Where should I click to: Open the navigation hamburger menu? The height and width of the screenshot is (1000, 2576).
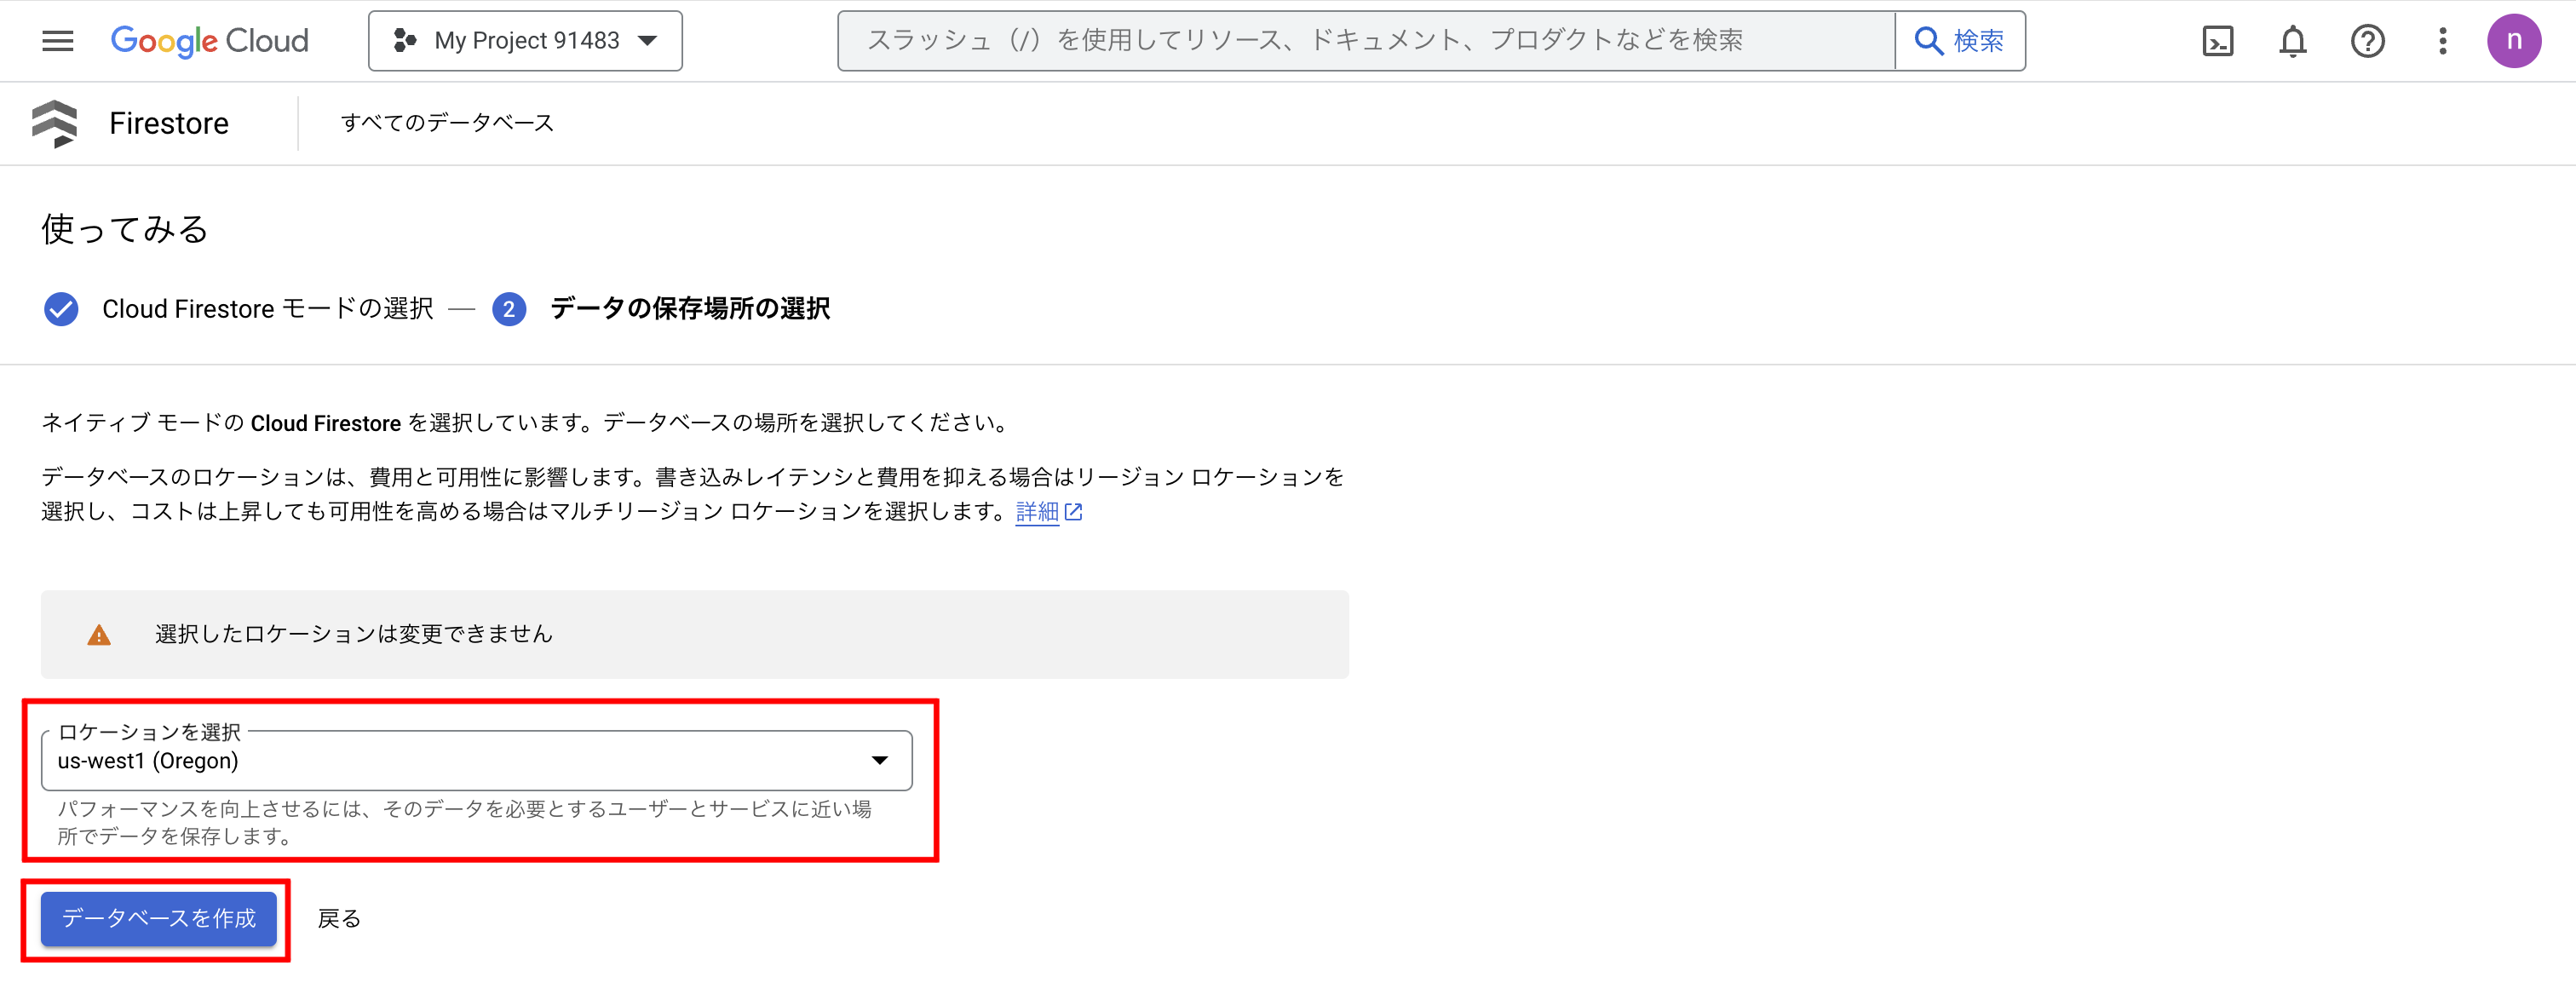tap(57, 40)
